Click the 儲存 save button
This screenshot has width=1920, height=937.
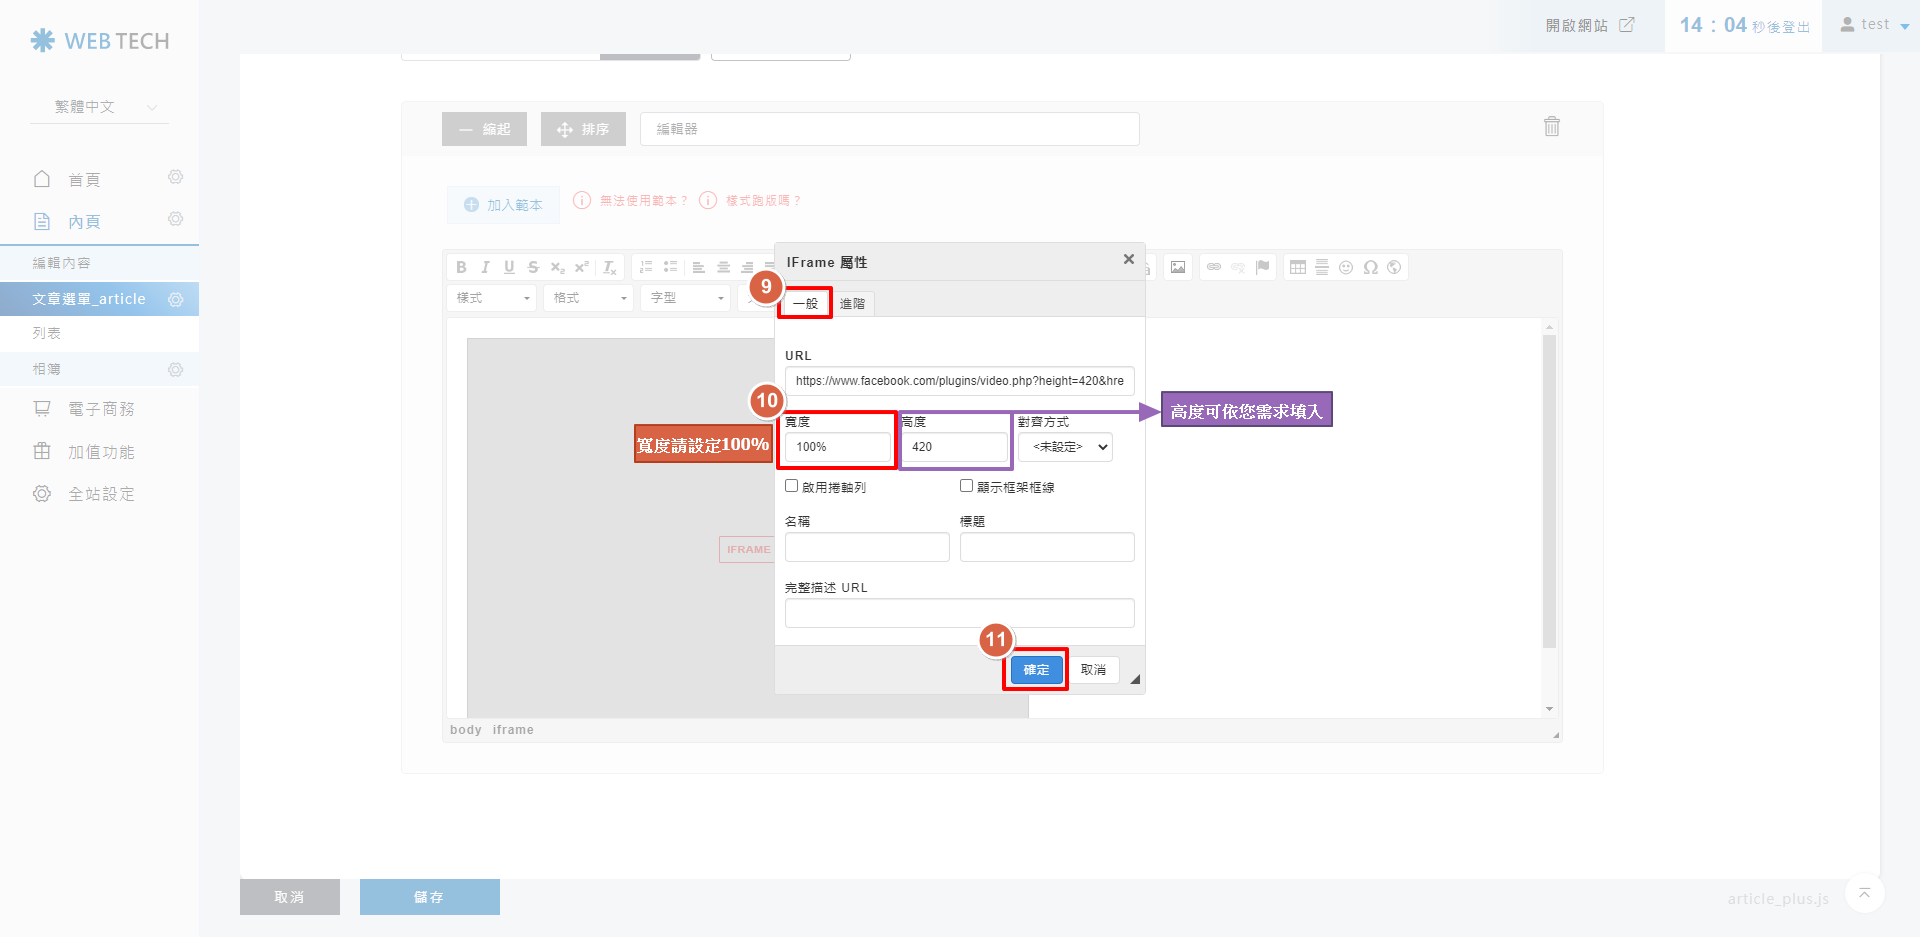(x=429, y=897)
